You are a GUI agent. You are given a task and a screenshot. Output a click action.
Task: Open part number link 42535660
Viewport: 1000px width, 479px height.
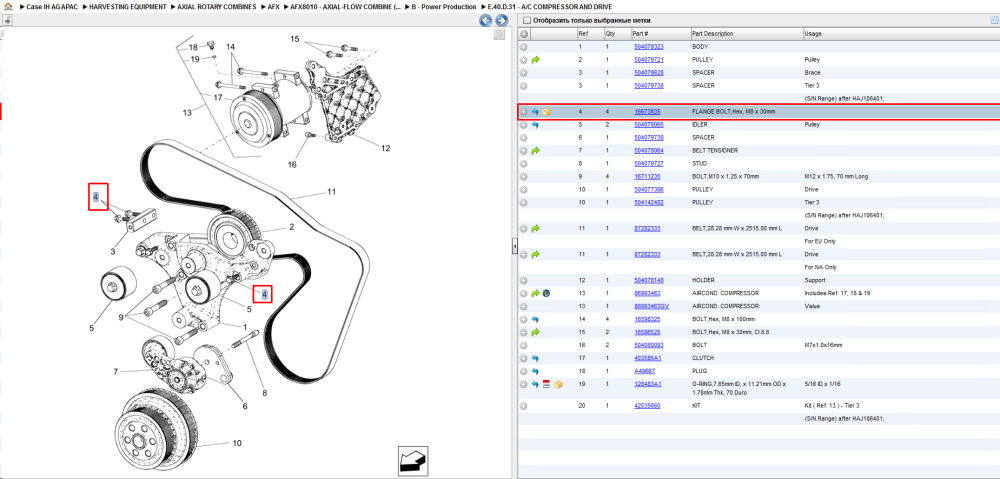(x=647, y=406)
